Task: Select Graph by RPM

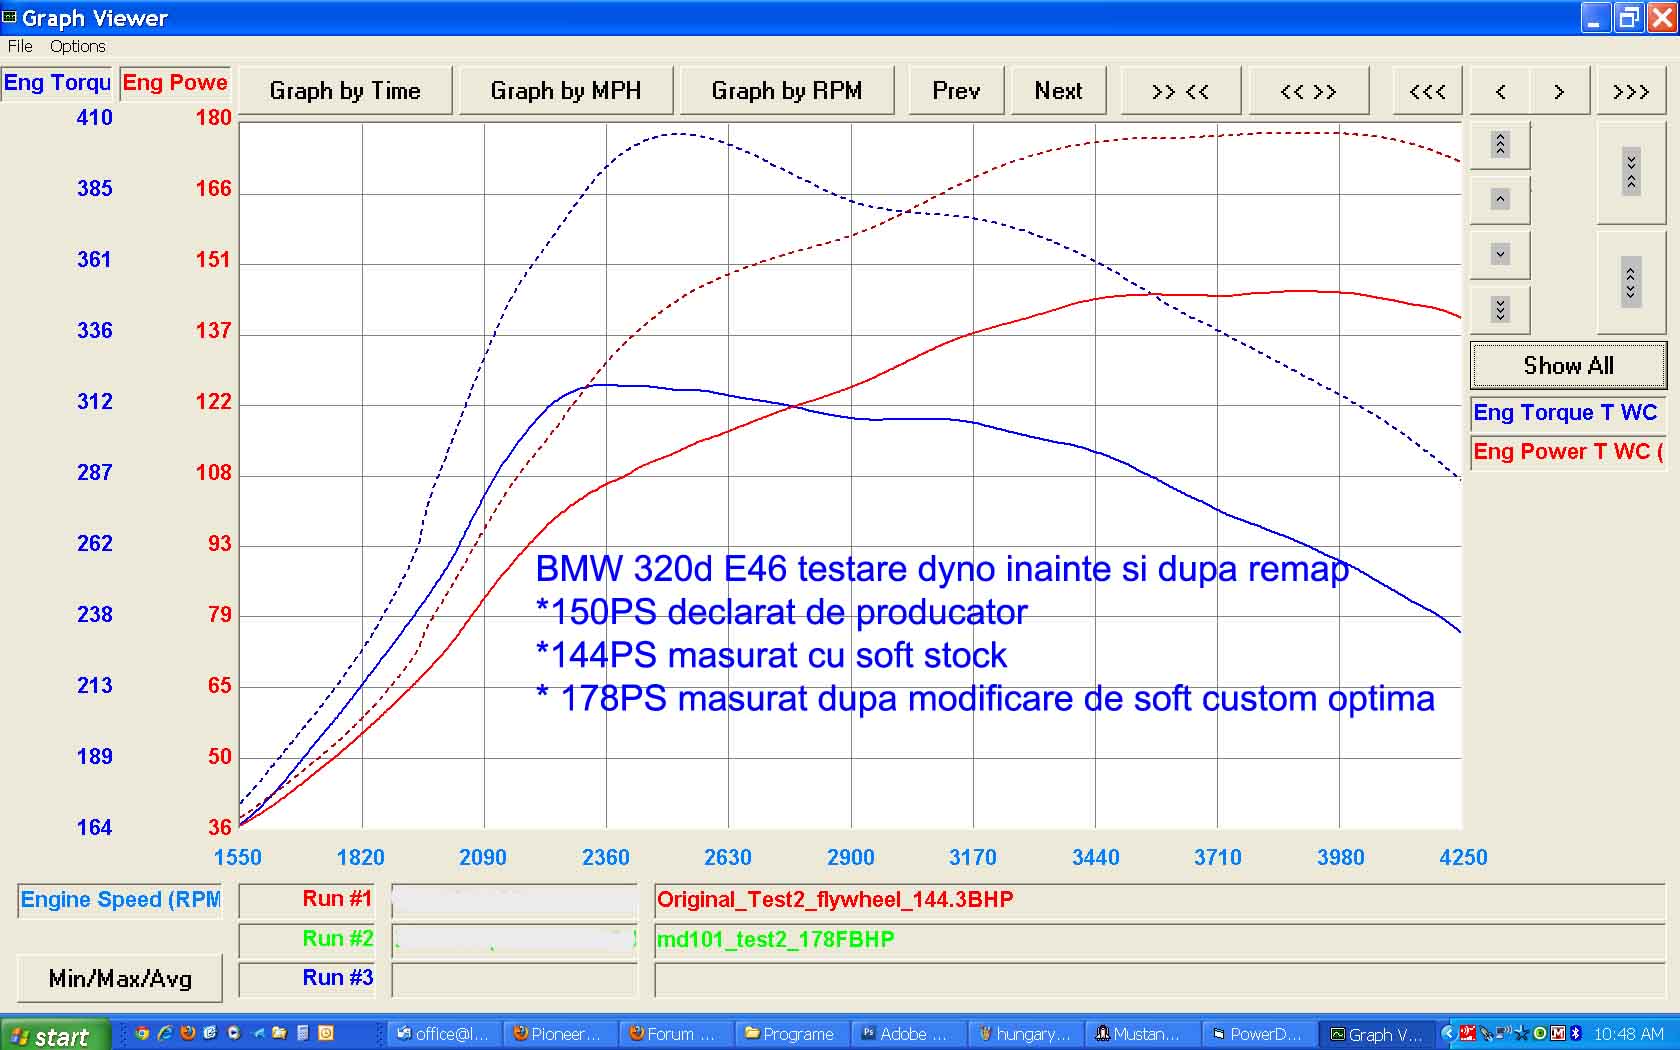Action: point(787,91)
